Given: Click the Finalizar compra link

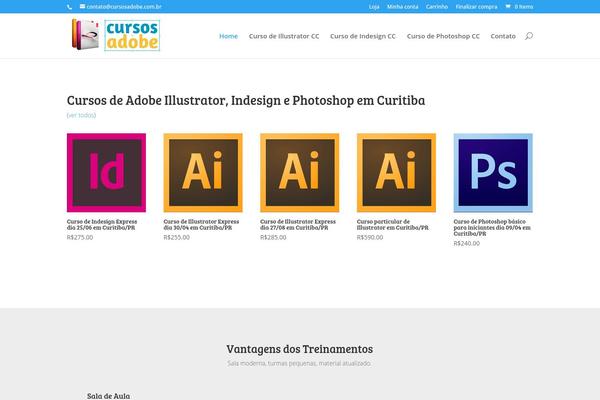Looking at the screenshot, I should (476, 6).
